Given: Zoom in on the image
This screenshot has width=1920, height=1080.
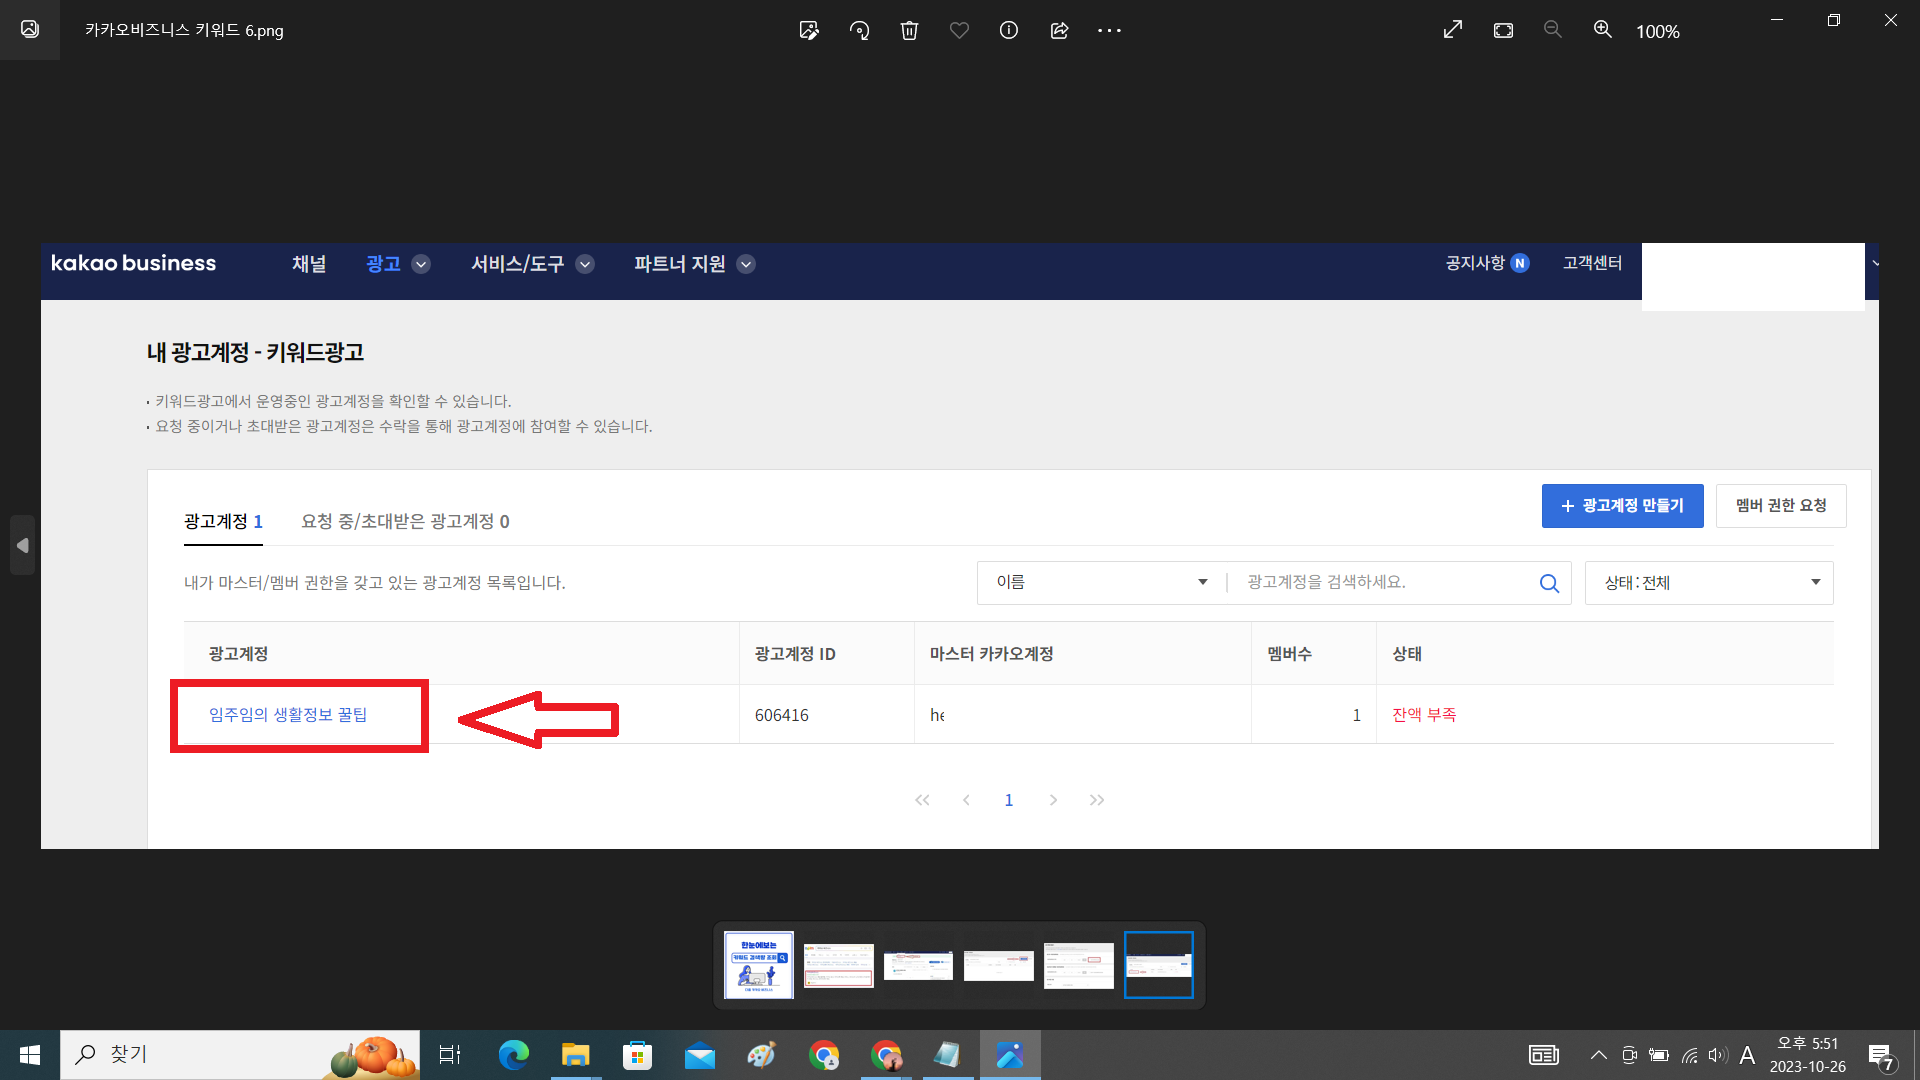Looking at the screenshot, I should 1602,30.
